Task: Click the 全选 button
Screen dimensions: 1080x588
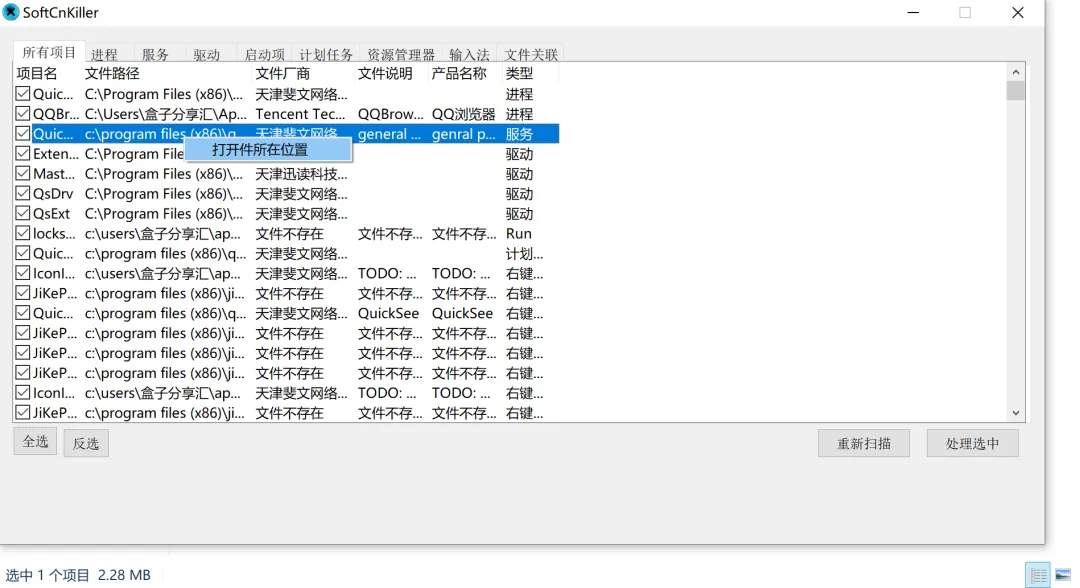Action: 35,441
